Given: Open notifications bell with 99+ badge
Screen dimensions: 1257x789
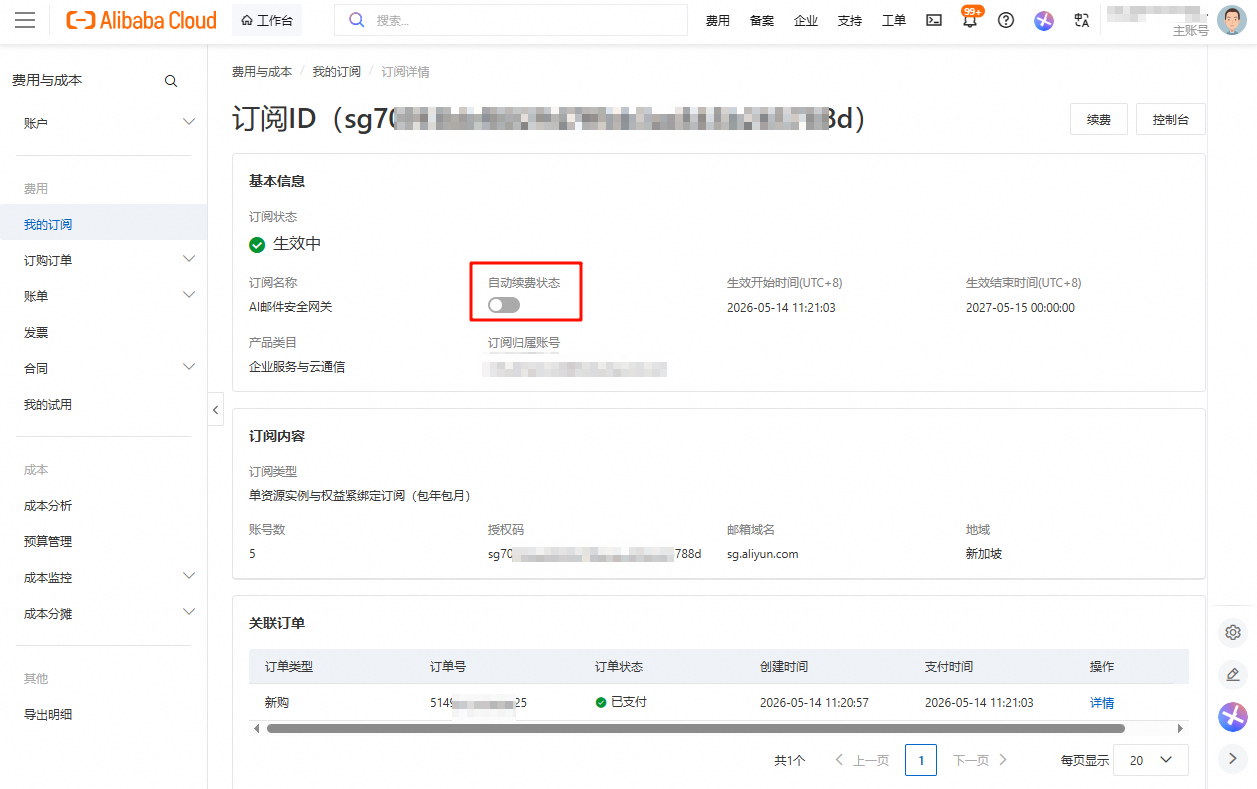Looking at the screenshot, I should tap(970, 19).
